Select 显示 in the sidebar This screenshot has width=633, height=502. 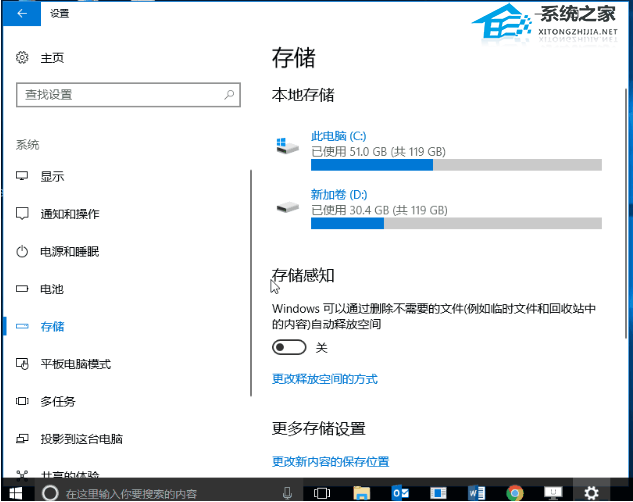52,176
